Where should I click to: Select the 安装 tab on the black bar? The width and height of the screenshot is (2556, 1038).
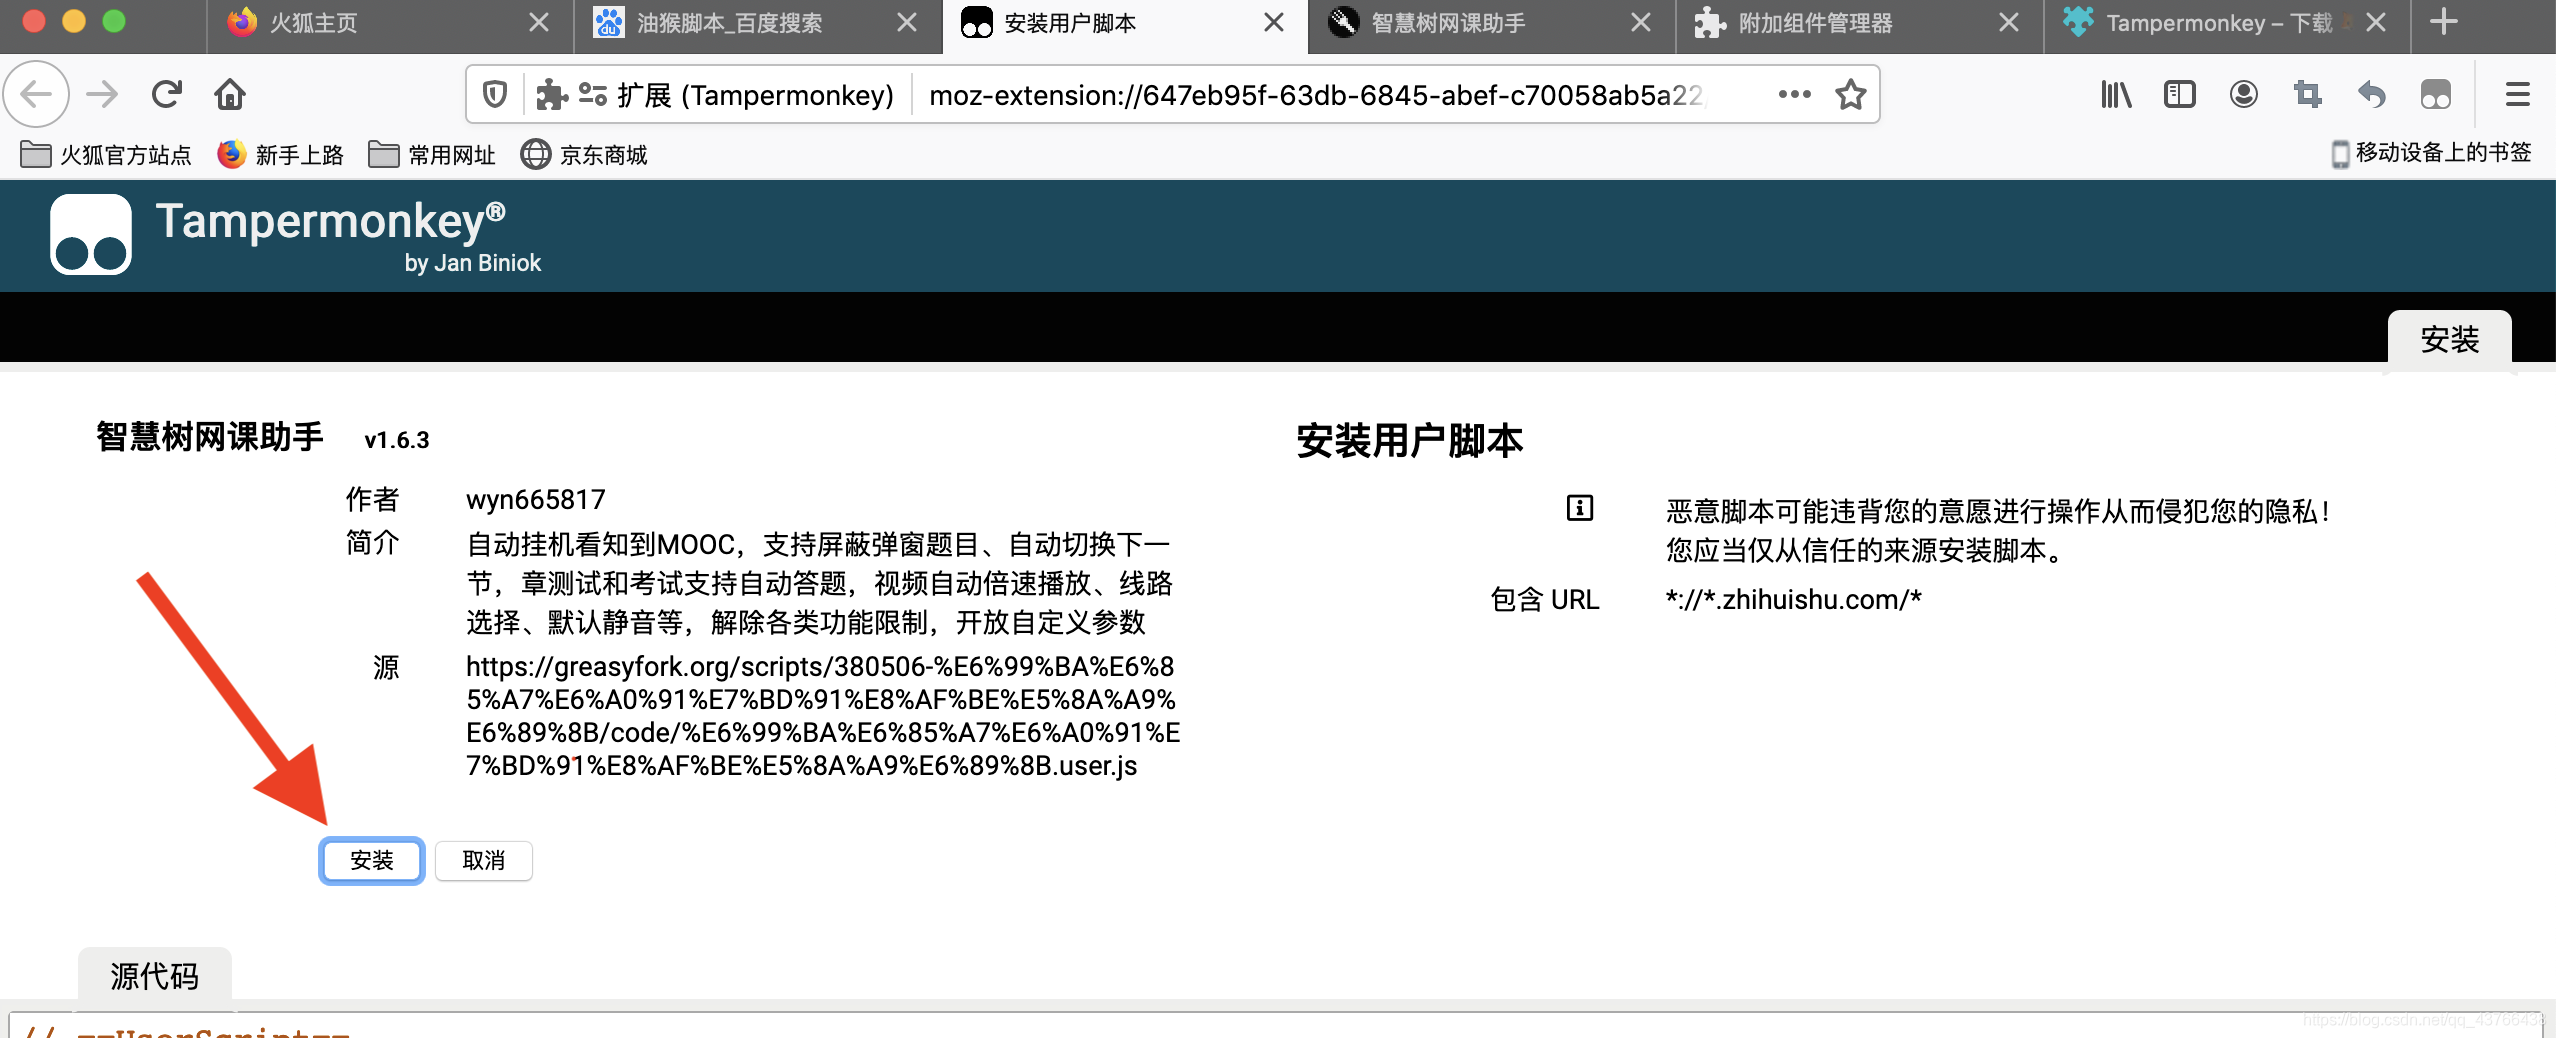[x=2450, y=339]
